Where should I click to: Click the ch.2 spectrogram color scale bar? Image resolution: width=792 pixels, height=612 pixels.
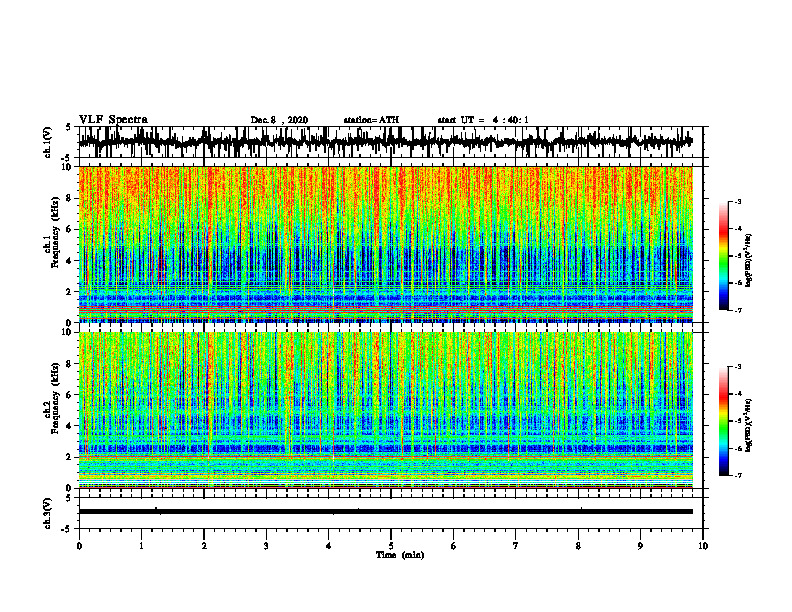tap(724, 421)
